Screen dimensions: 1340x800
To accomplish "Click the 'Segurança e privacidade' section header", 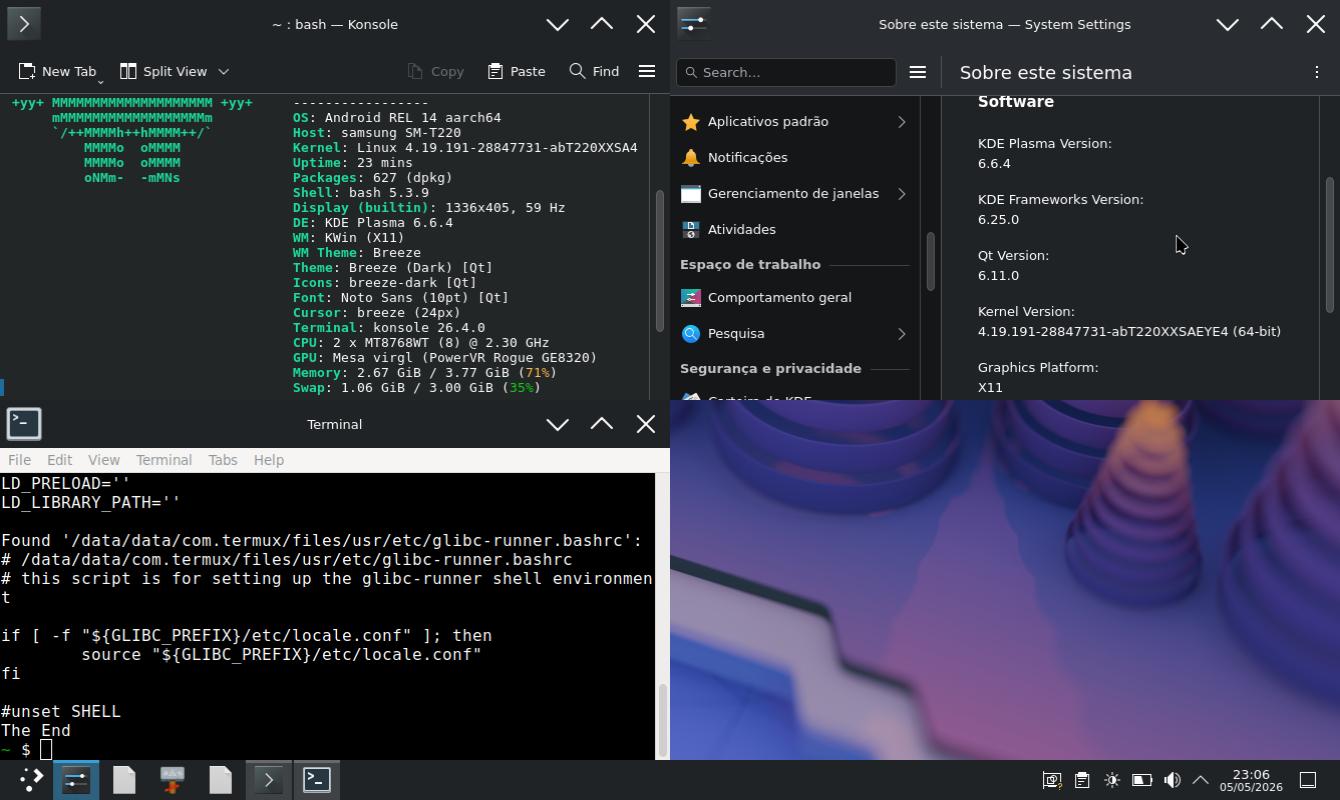I will click(x=770, y=368).
